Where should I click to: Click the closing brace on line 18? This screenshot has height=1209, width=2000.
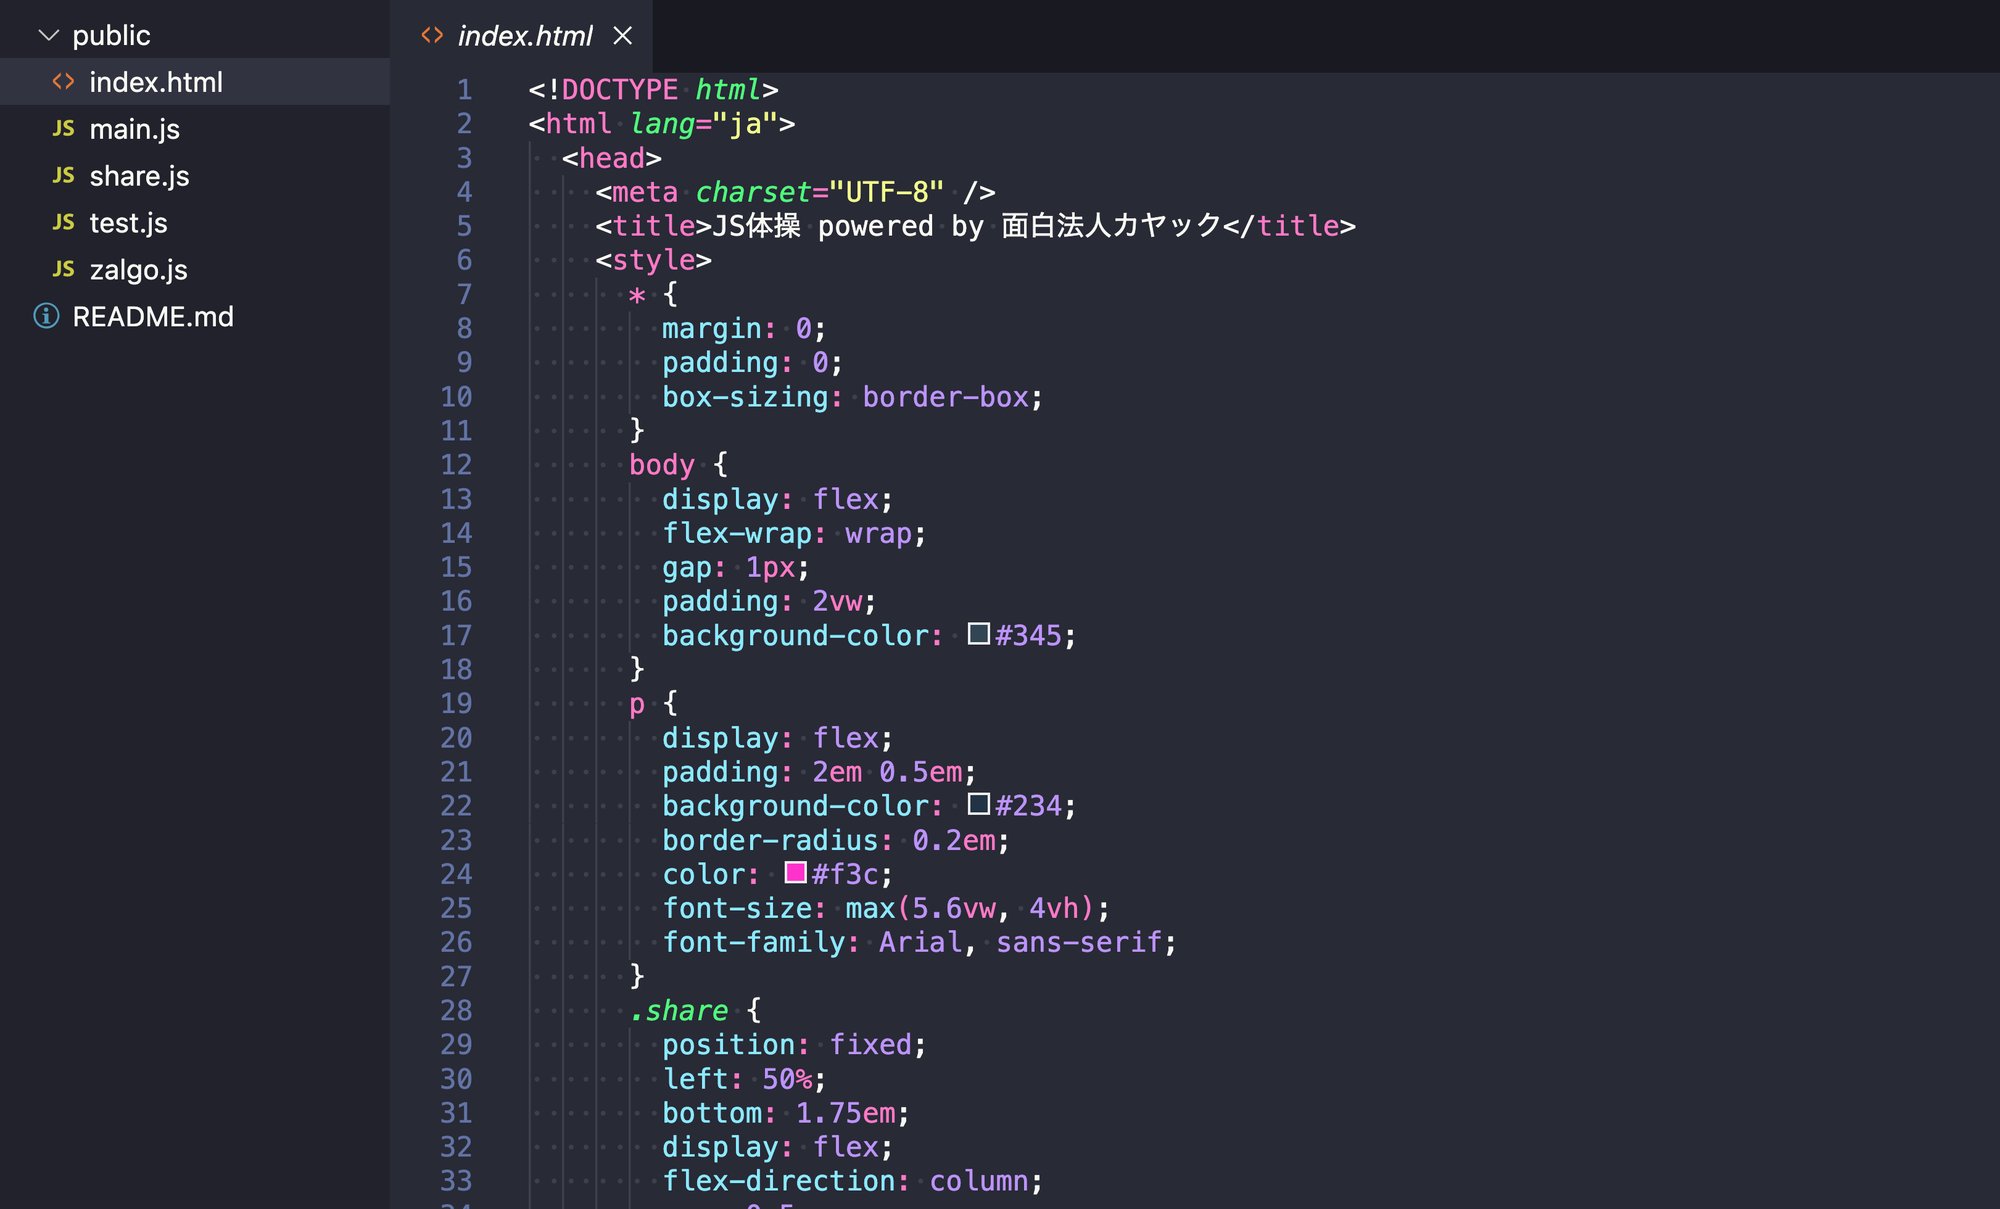tap(637, 669)
